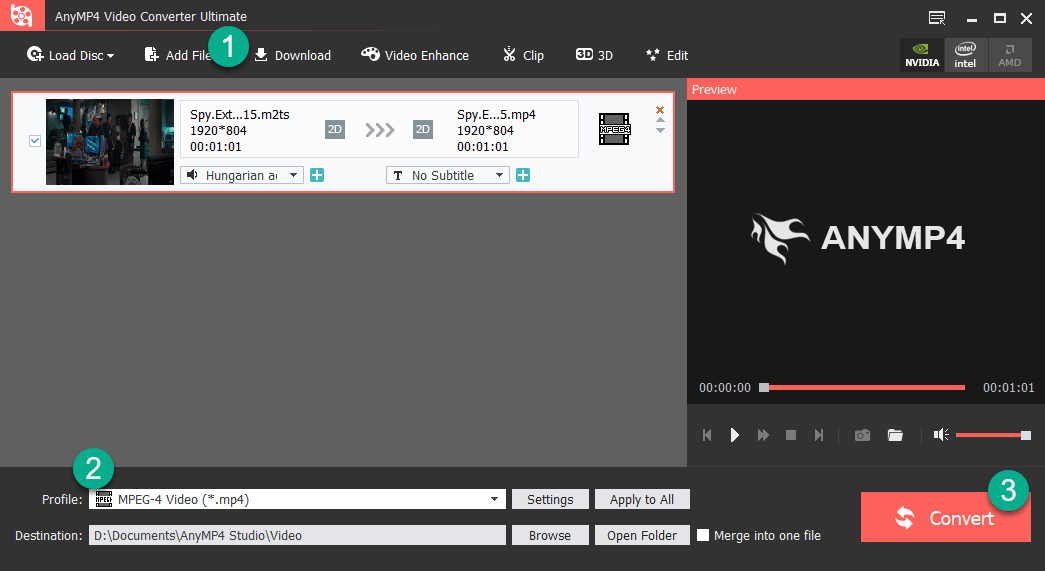
Task: Open the Download tool
Action: coord(293,55)
